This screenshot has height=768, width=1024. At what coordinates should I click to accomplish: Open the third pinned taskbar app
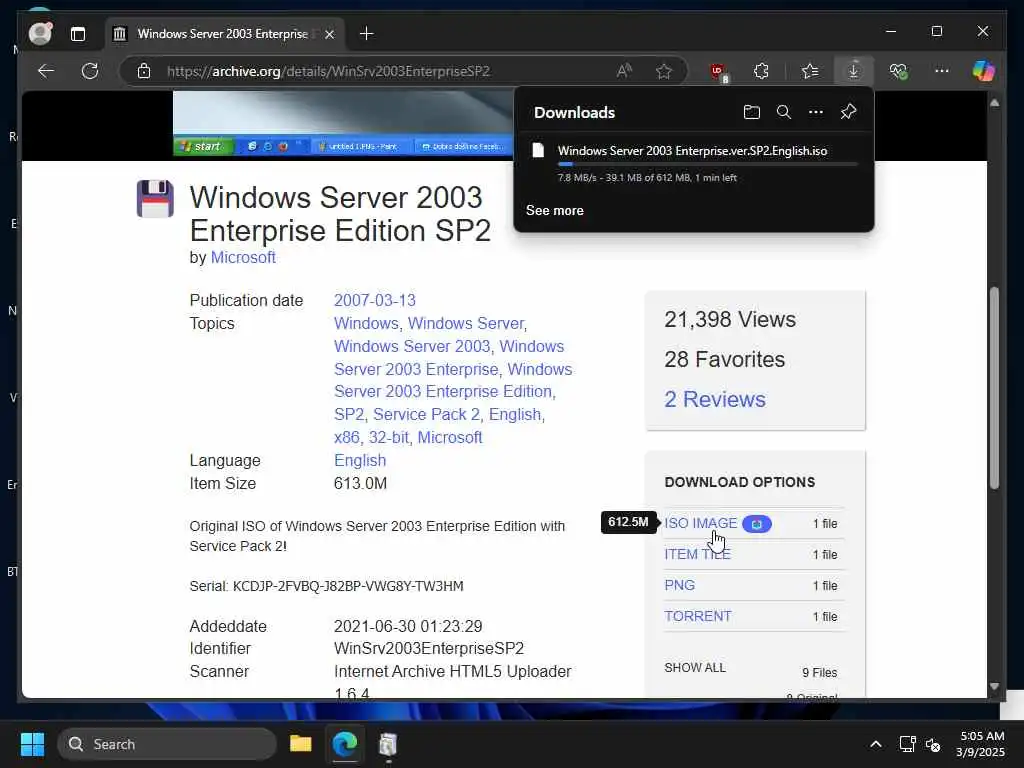coord(388,744)
